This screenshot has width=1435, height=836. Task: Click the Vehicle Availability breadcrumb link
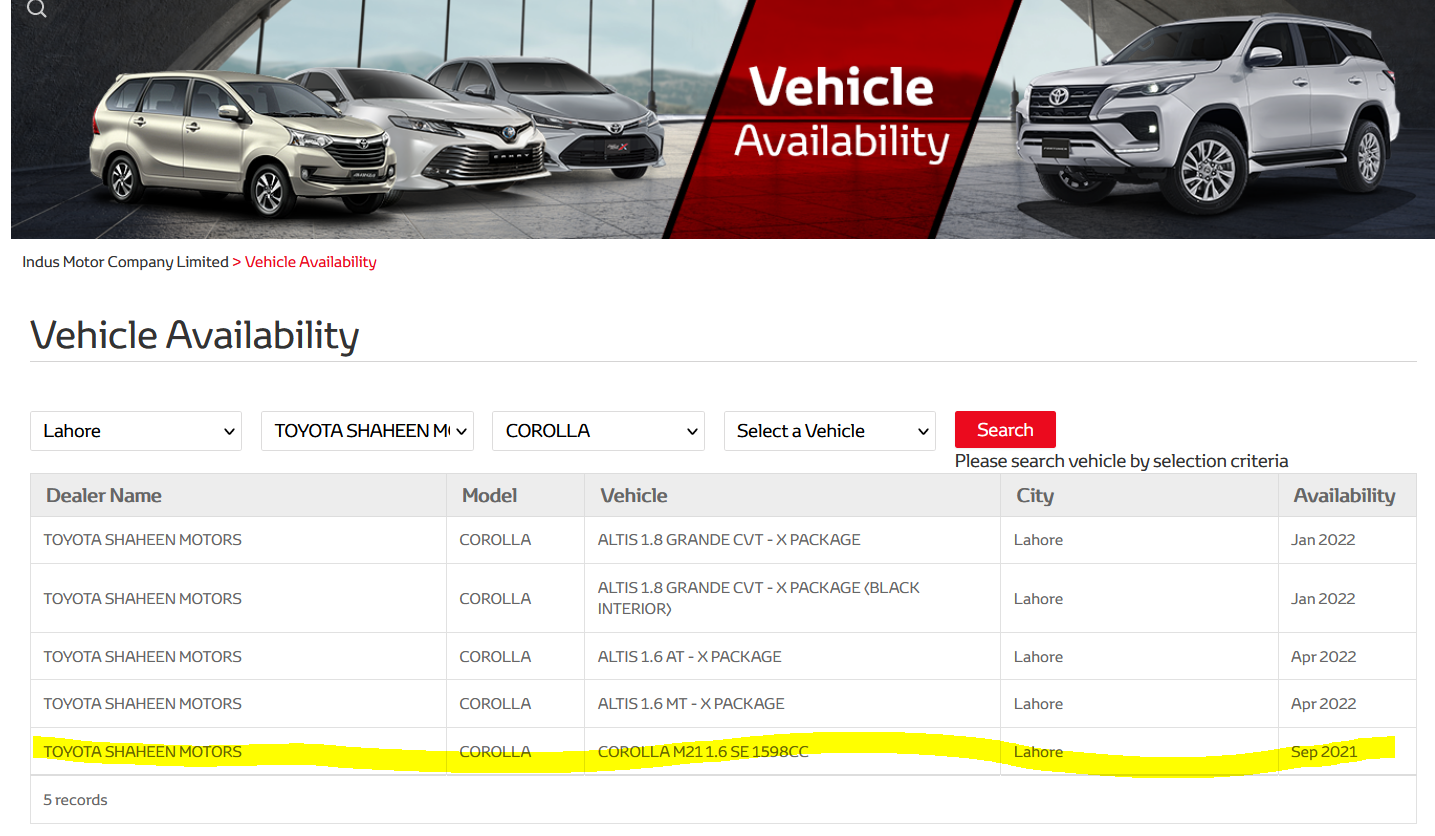[311, 262]
